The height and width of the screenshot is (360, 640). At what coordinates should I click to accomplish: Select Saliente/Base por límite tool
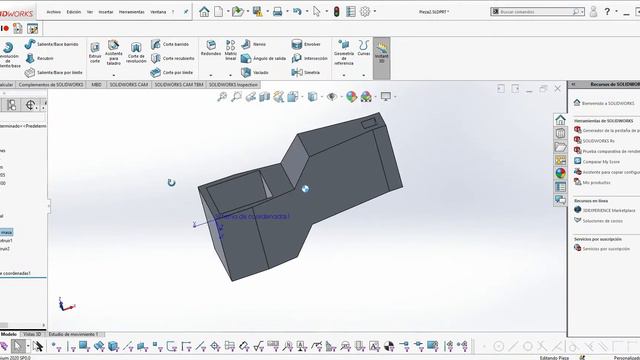(53, 73)
